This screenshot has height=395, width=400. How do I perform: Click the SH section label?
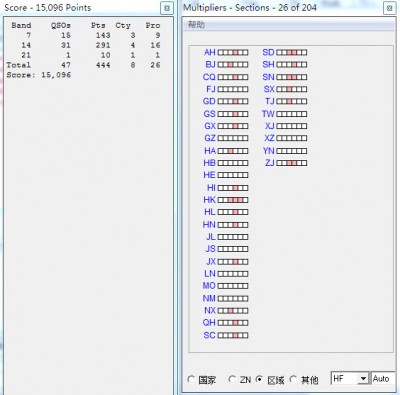(x=268, y=64)
